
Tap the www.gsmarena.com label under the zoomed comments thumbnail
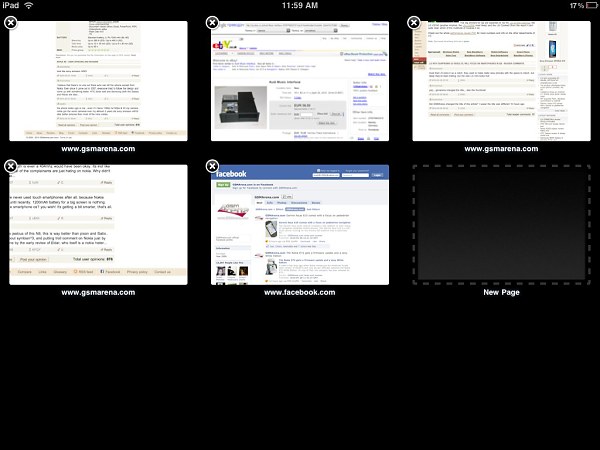pyautogui.click(x=98, y=292)
